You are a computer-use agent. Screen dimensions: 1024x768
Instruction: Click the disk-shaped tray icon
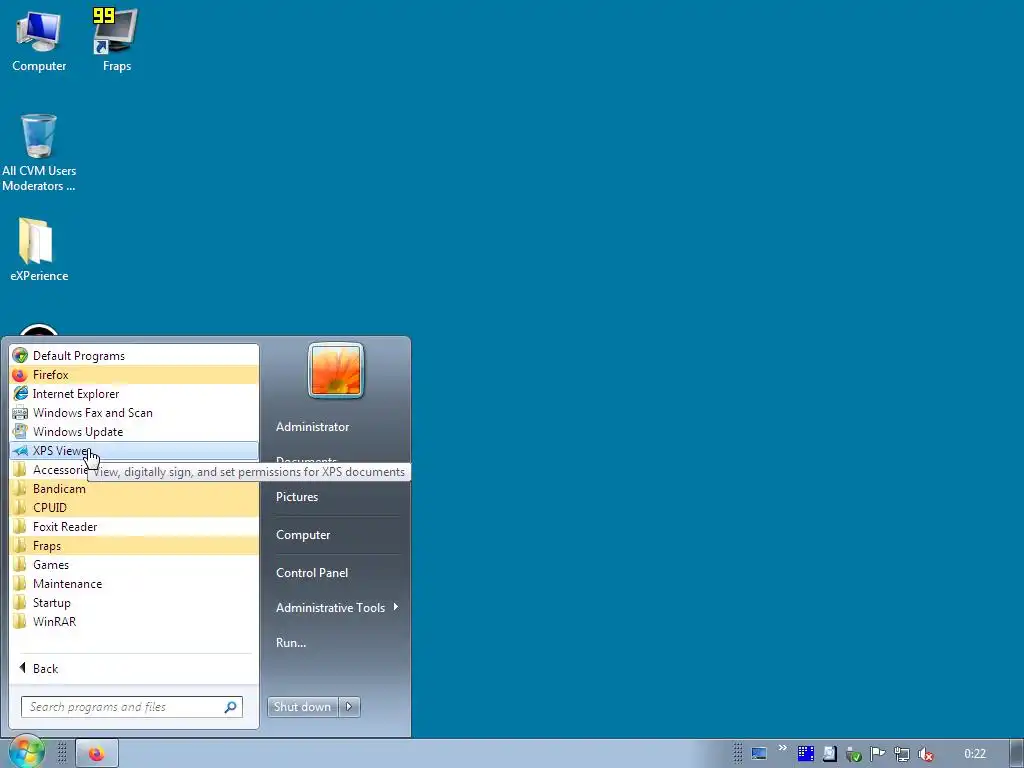pos(829,754)
